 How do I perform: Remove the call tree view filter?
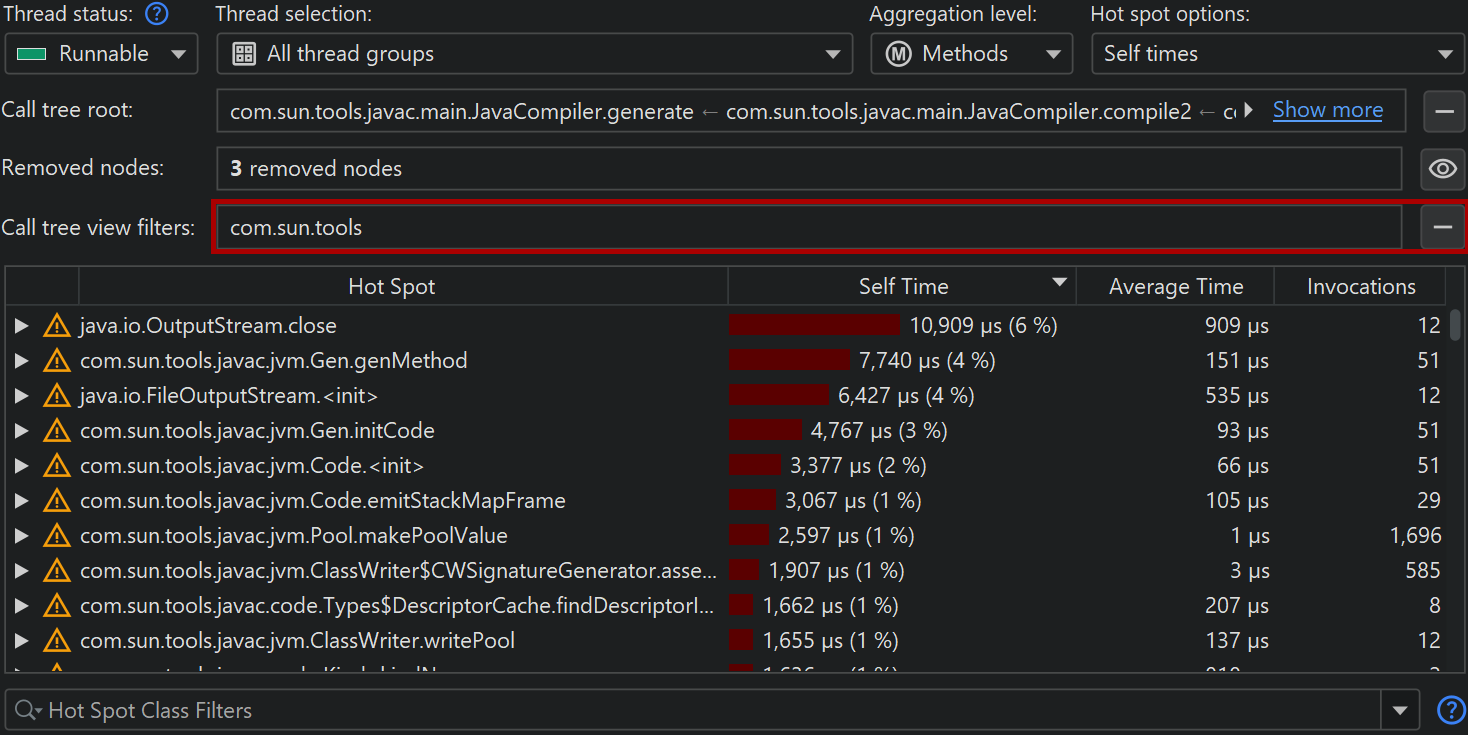(x=1442, y=228)
